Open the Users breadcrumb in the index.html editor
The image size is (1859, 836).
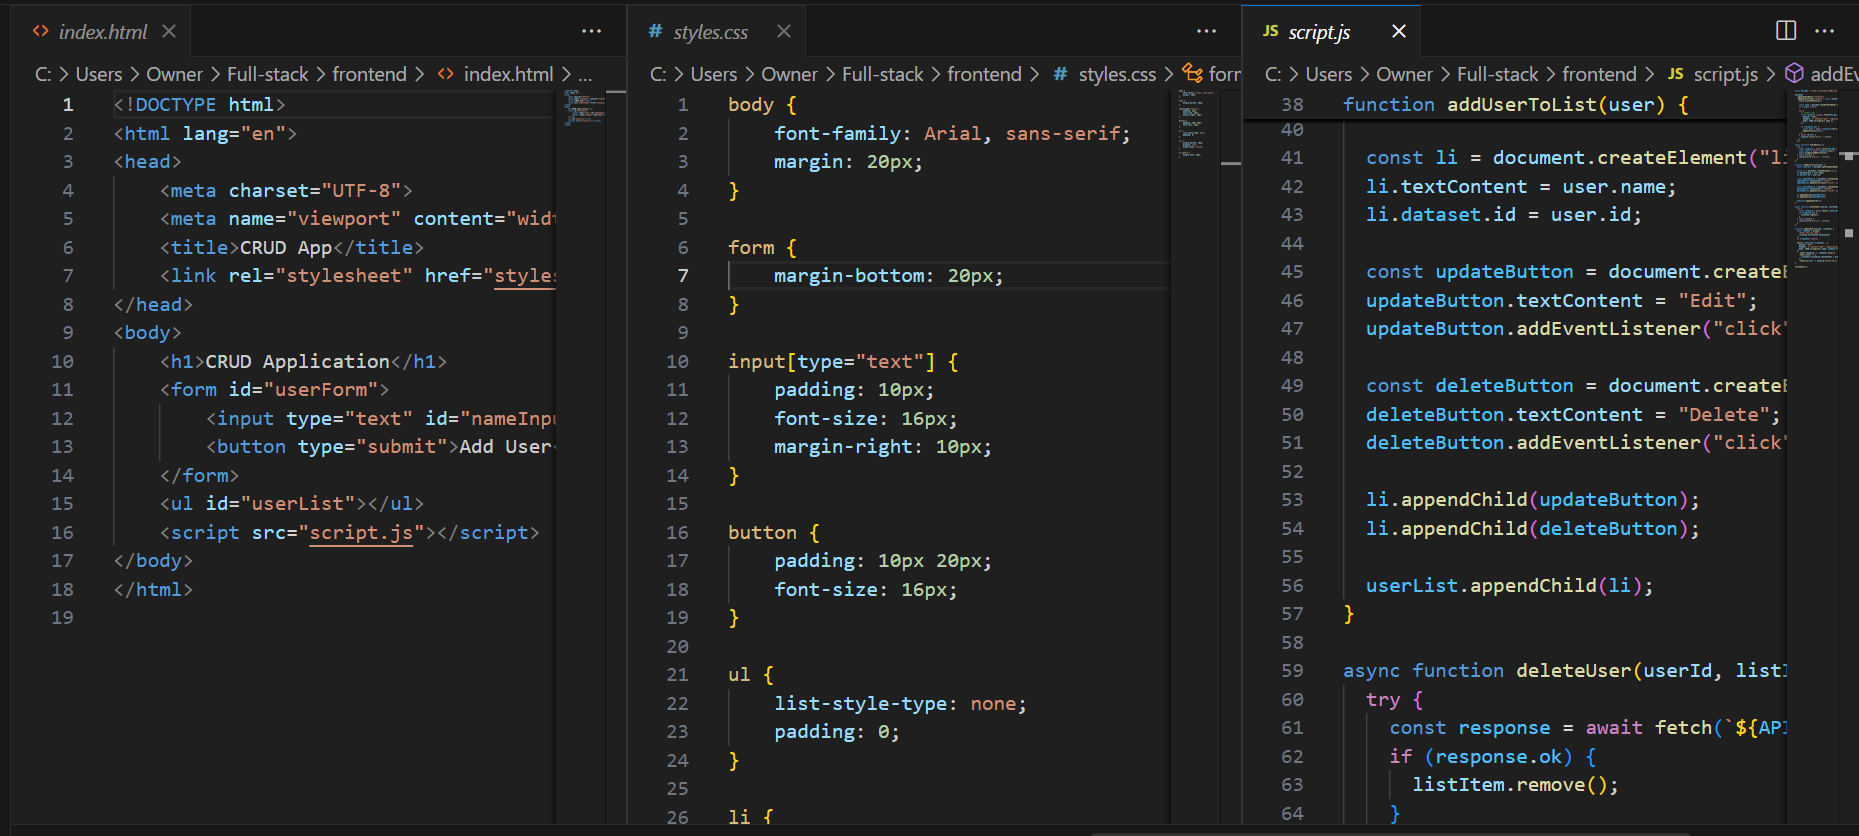coord(99,74)
